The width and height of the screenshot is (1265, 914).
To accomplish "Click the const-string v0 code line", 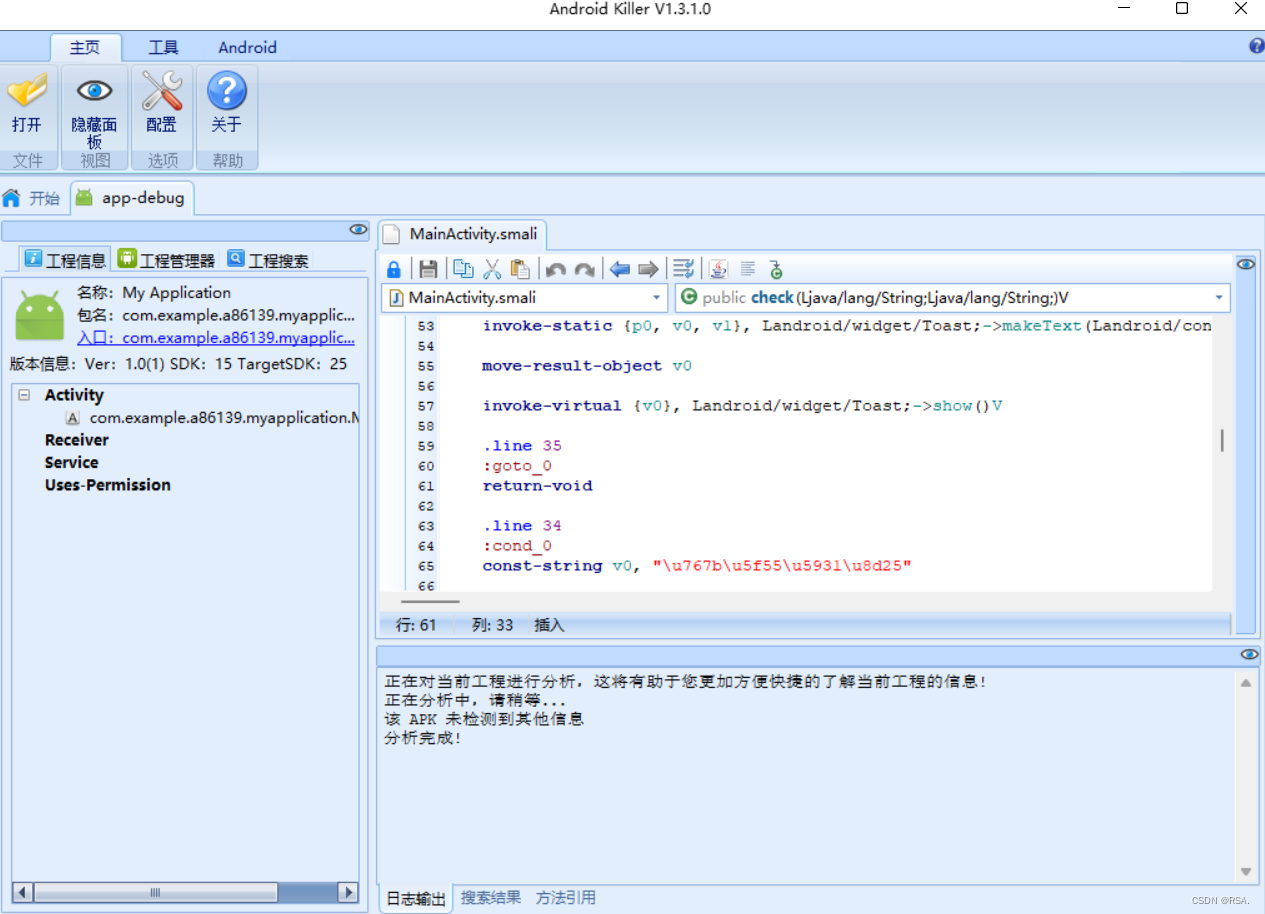I will point(696,566).
